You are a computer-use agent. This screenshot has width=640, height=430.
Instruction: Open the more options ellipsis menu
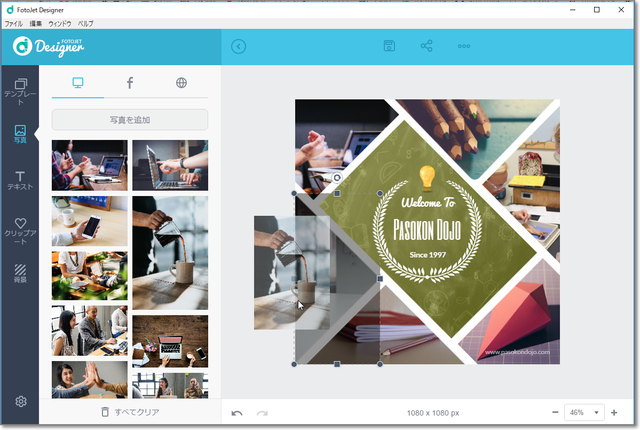pos(464,46)
